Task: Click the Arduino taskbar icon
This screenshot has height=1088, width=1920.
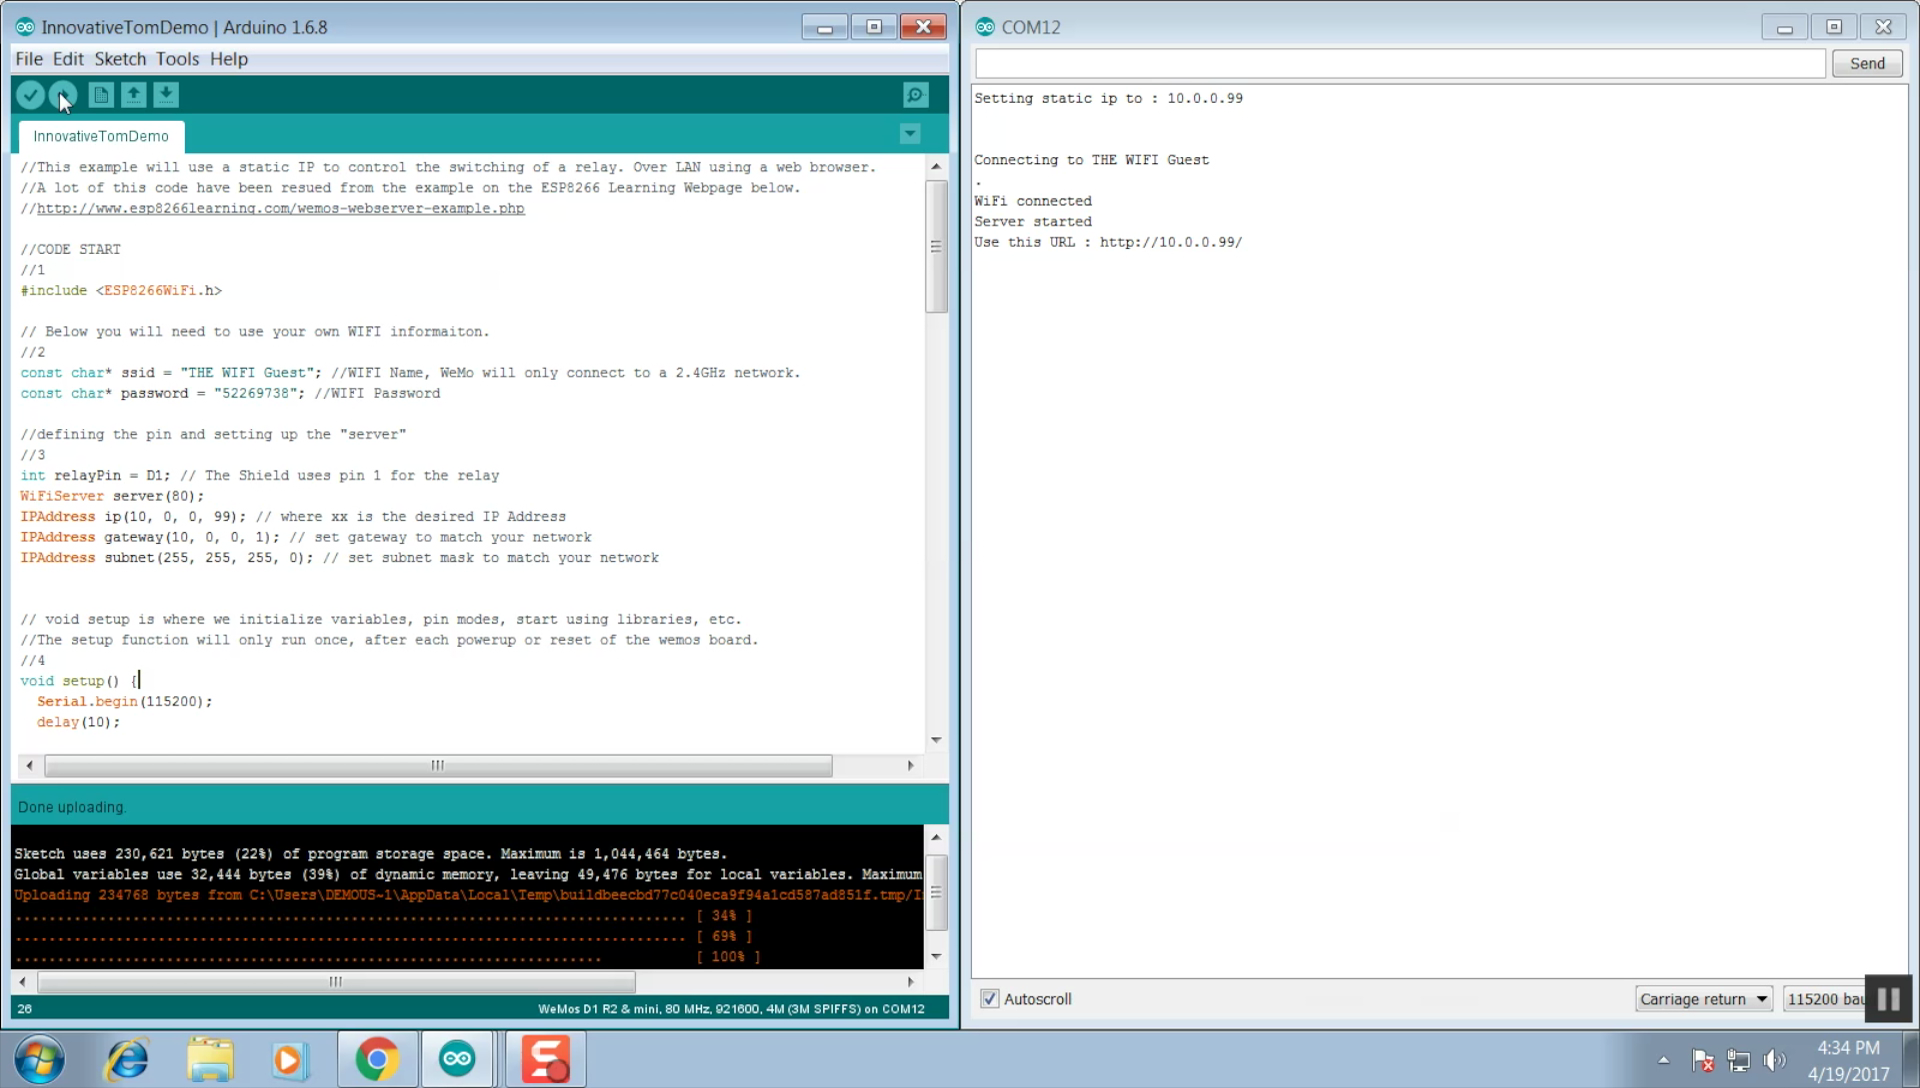Action: tap(456, 1059)
